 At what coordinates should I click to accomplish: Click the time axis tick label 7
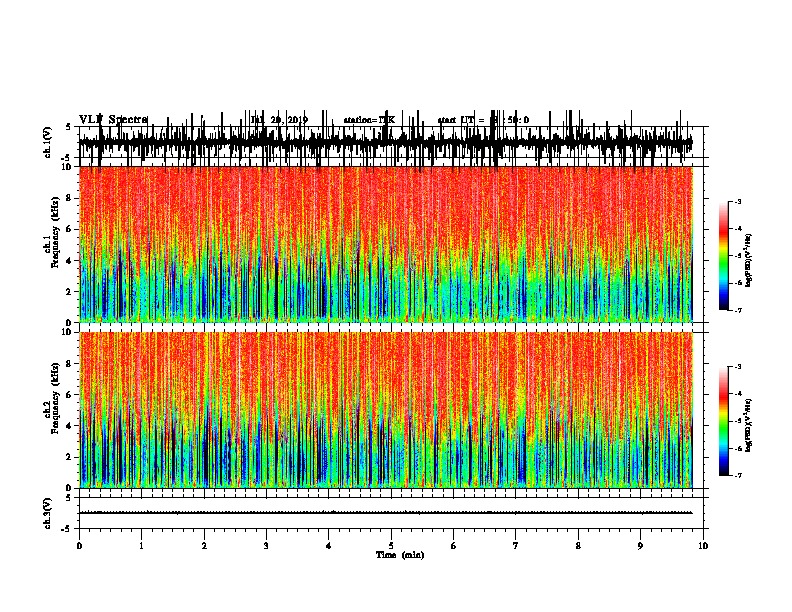516,546
